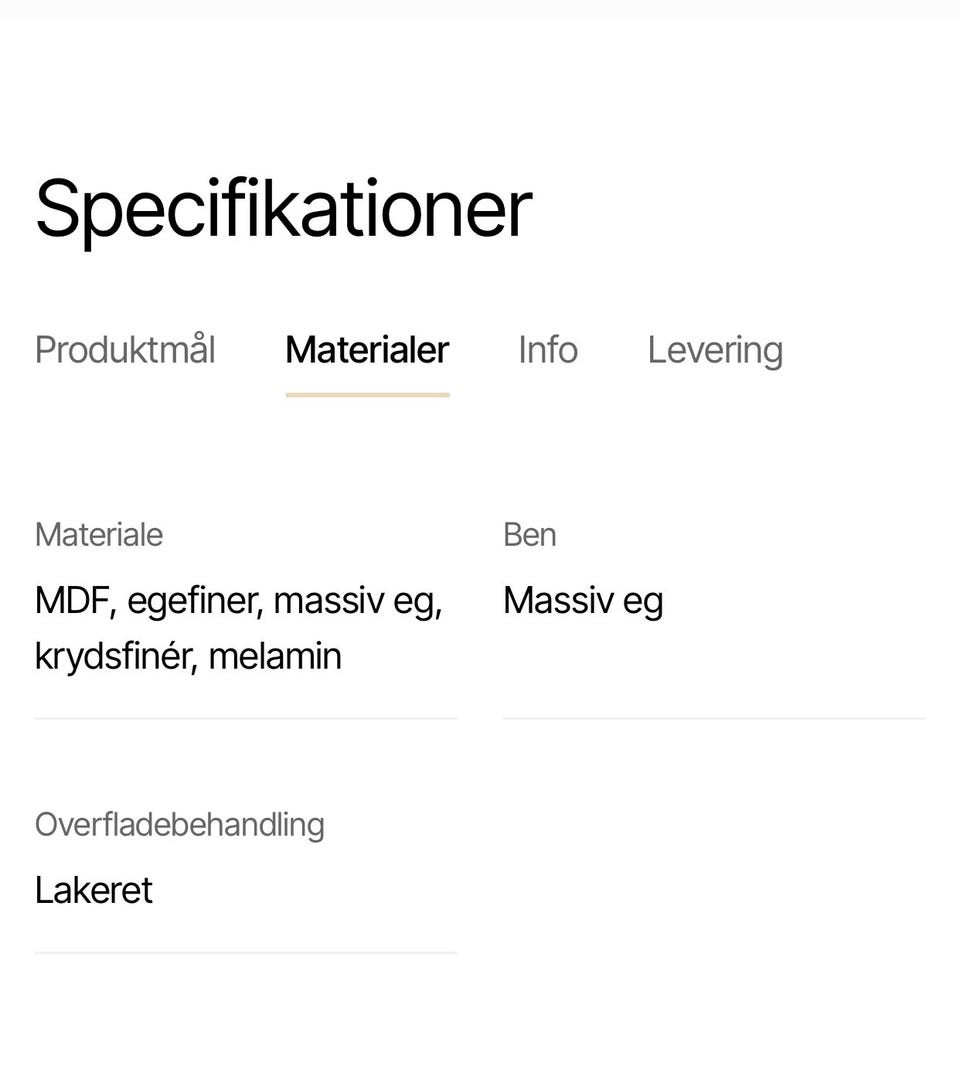Click the Produktmål tab label text
Image resolution: width=960 pixels, height=1090 pixels.
[x=124, y=350]
